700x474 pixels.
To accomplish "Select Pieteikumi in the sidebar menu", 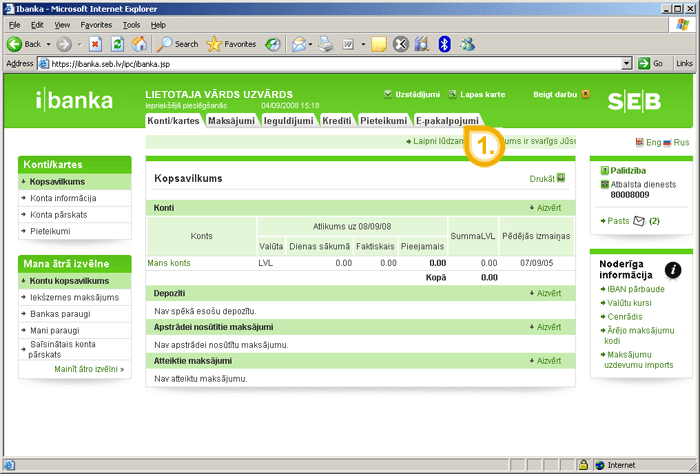I will [x=50, y=231].
